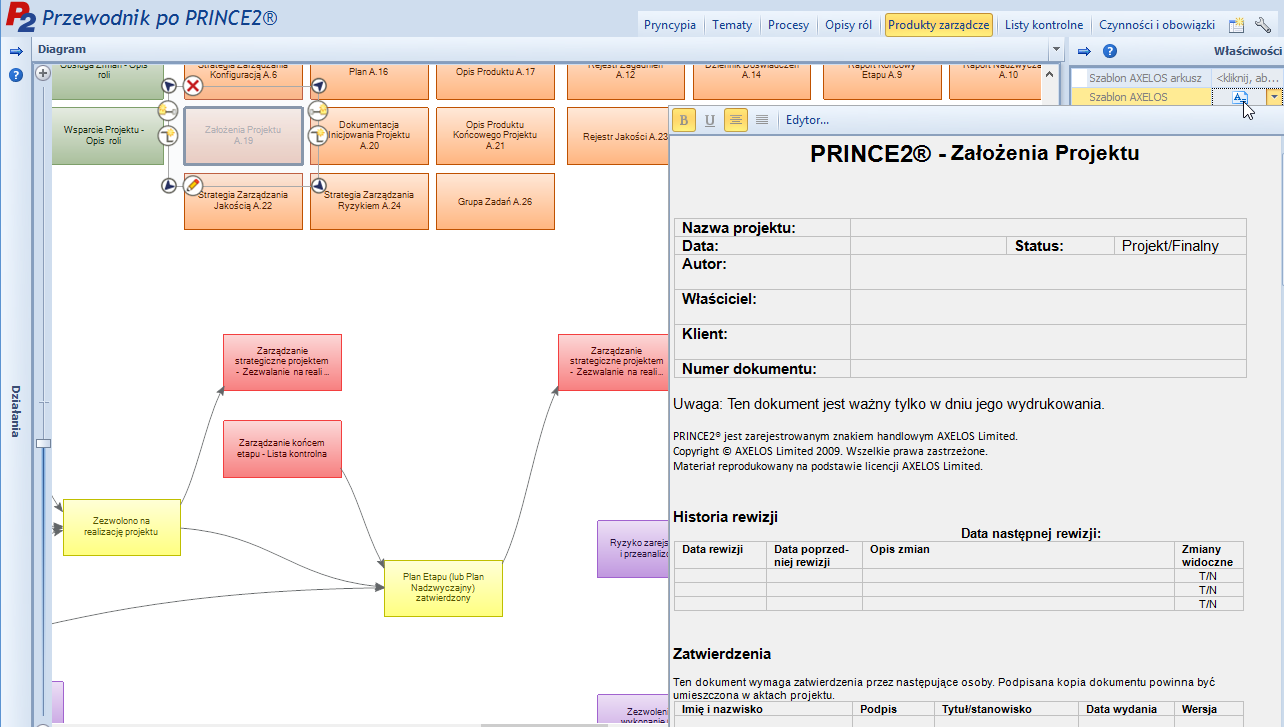Image resolution: width=1284 pixels, height=727 pixels.
Task: Toggle bold formatting in editor toolbar
Action: point(684,120)
